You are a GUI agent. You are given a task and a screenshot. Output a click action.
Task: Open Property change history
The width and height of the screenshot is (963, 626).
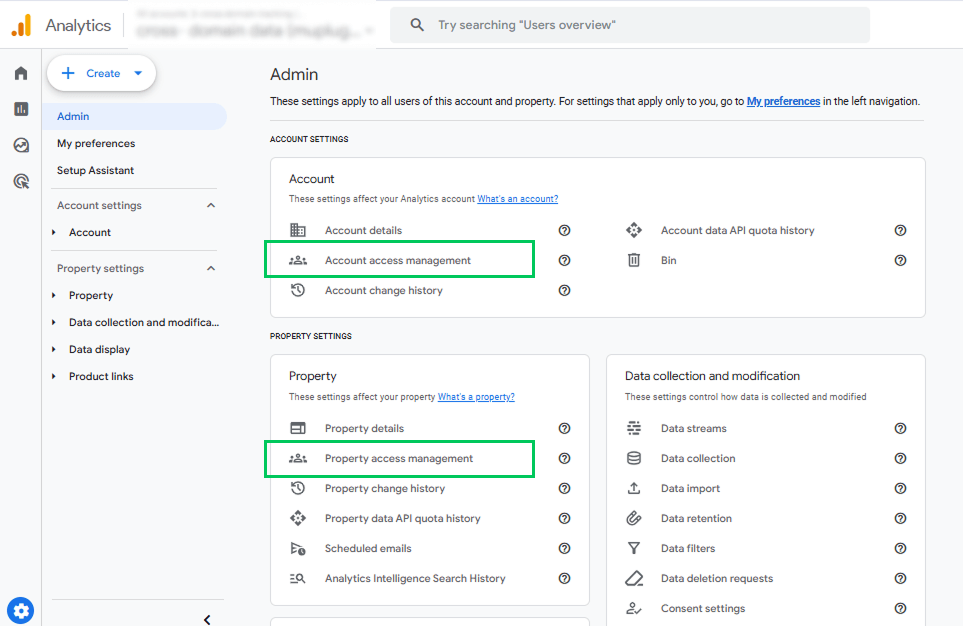click(x=384, y=488)
